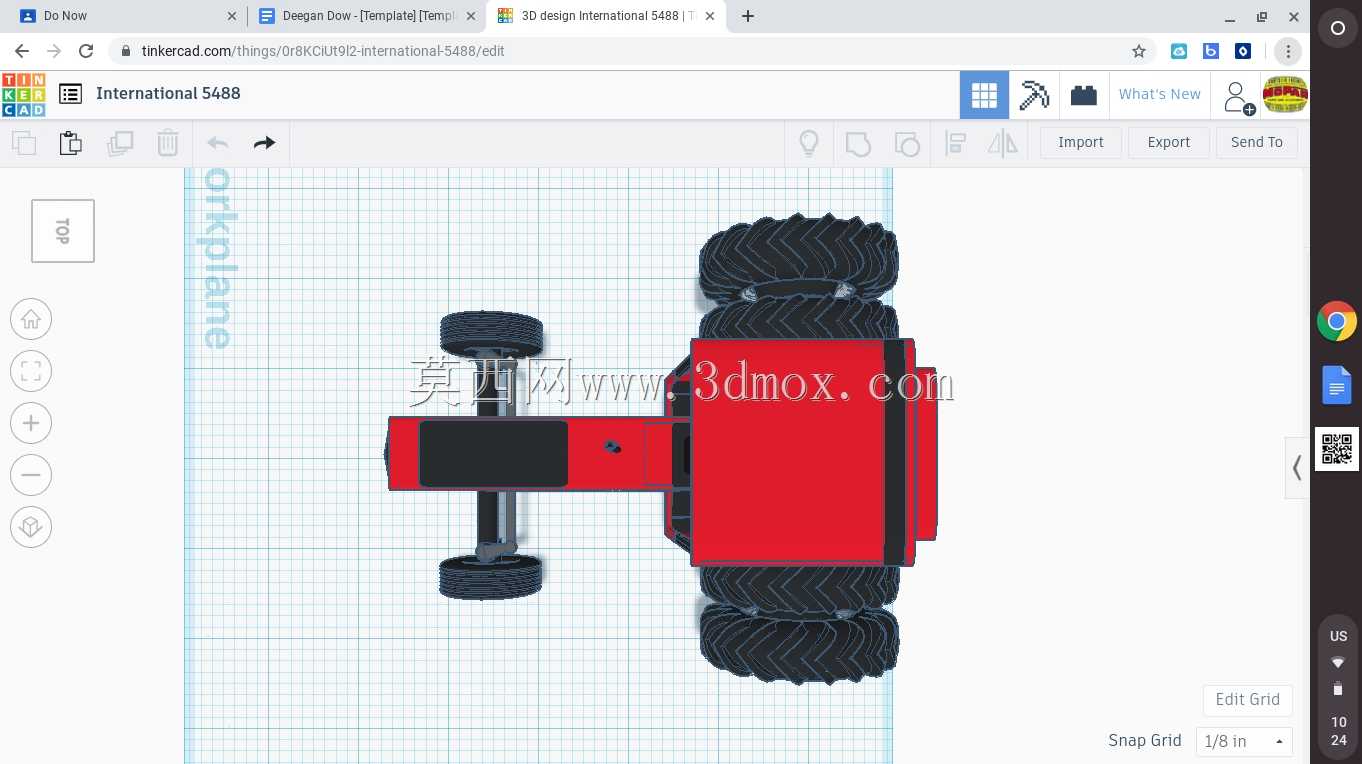Click the Zoom in plus button
The width and height of the screenshot is (1362, 764).
pos(31,423)
